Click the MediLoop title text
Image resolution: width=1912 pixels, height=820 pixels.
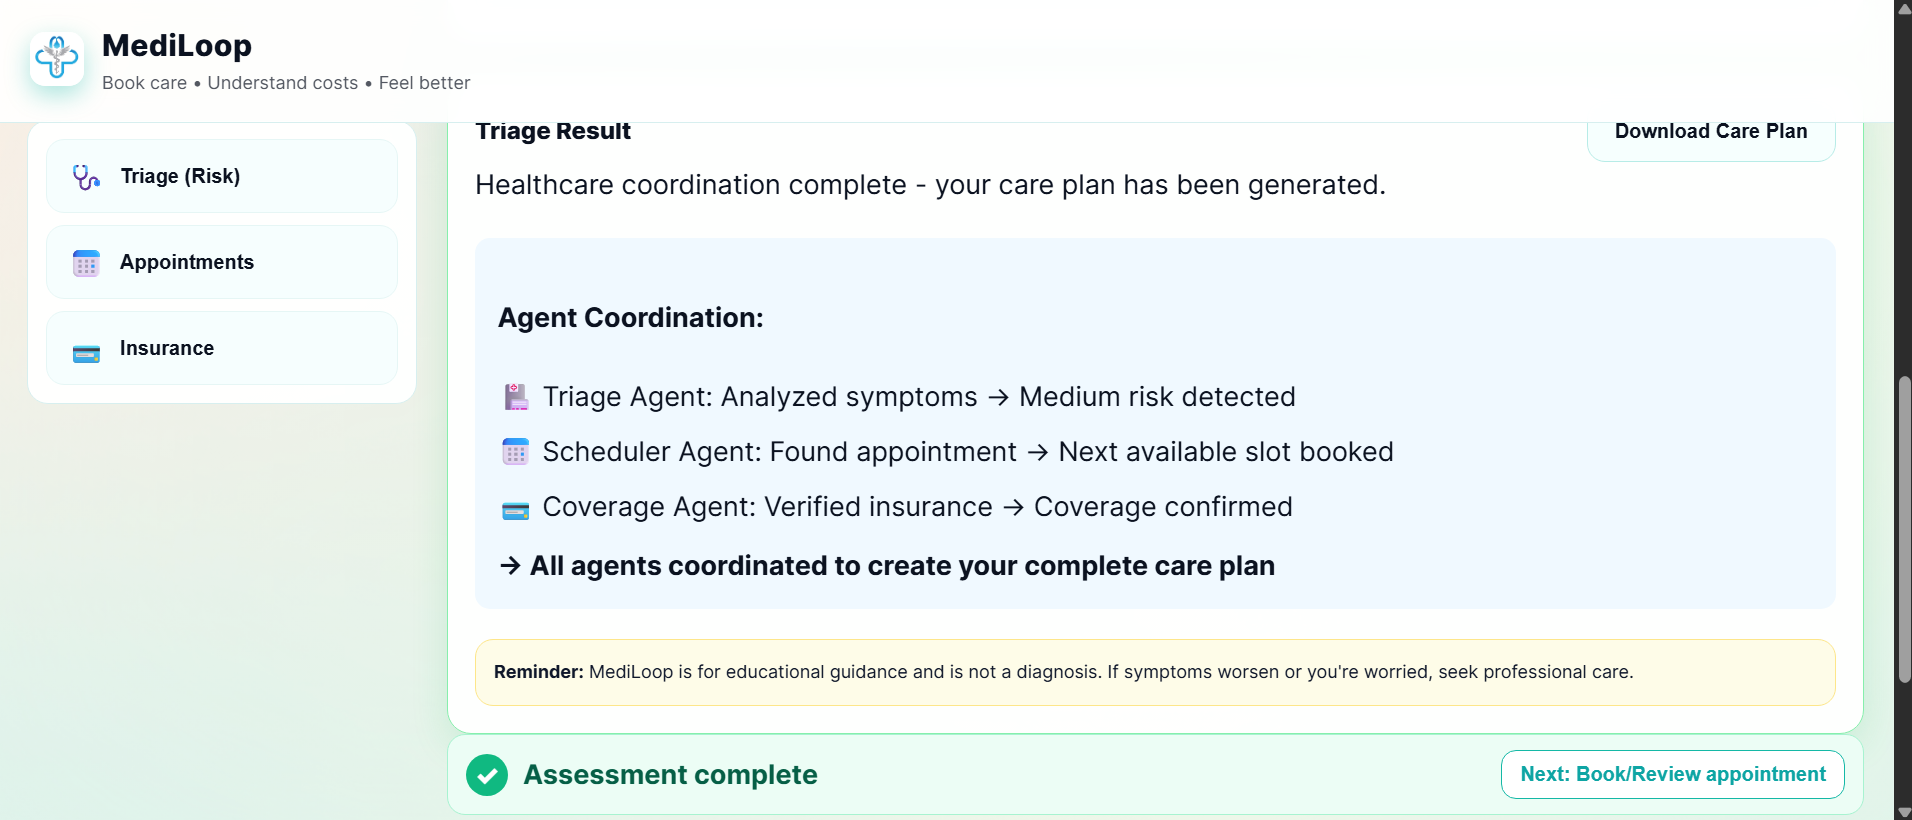[x=177, y=45]
